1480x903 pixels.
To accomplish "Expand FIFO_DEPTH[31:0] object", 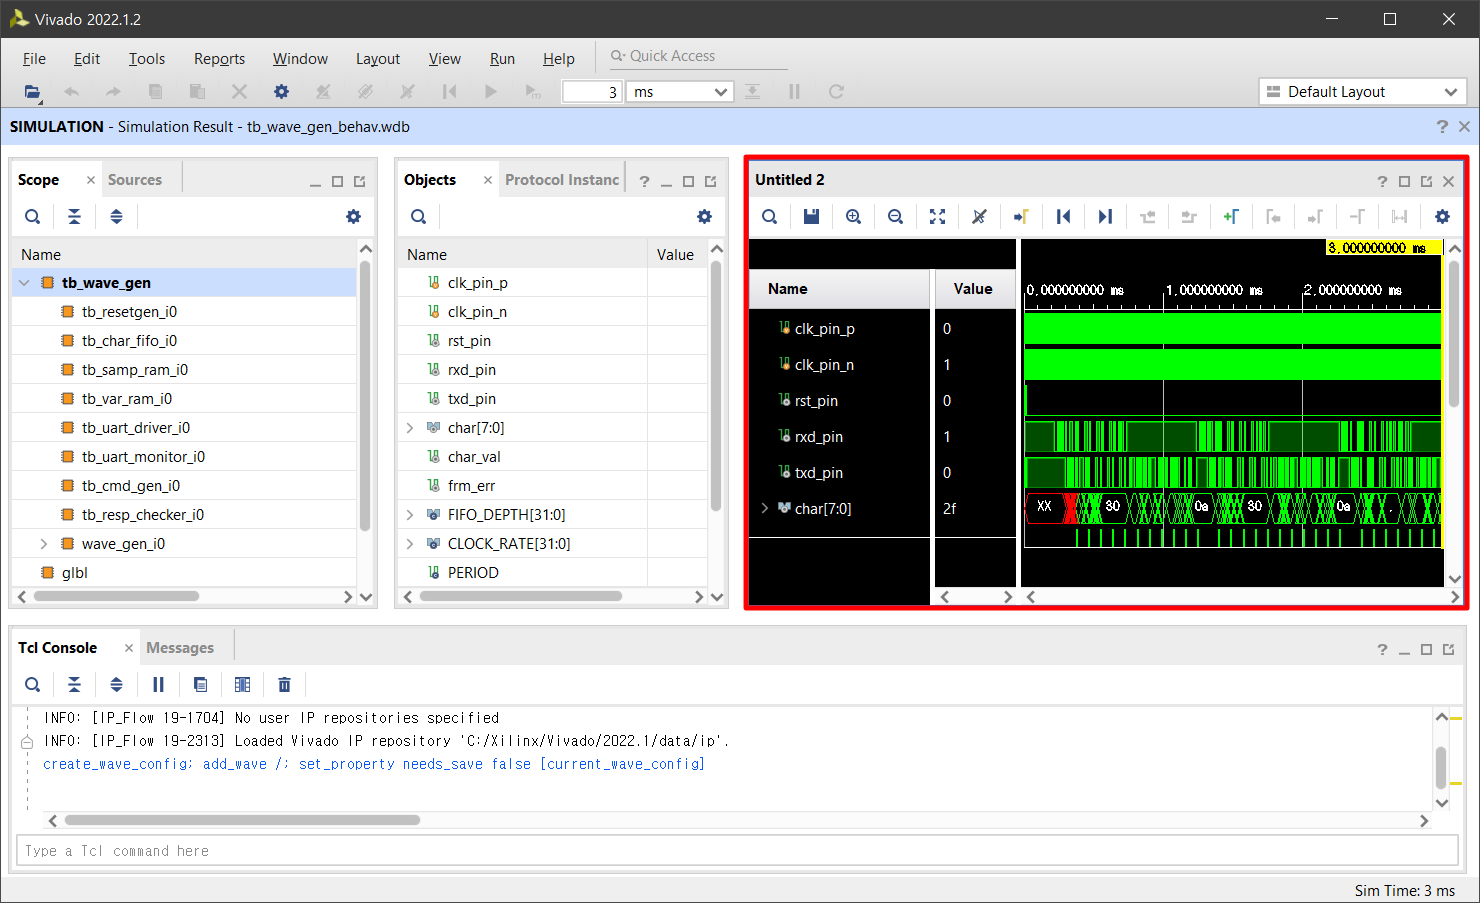I will tap(410, 515).
